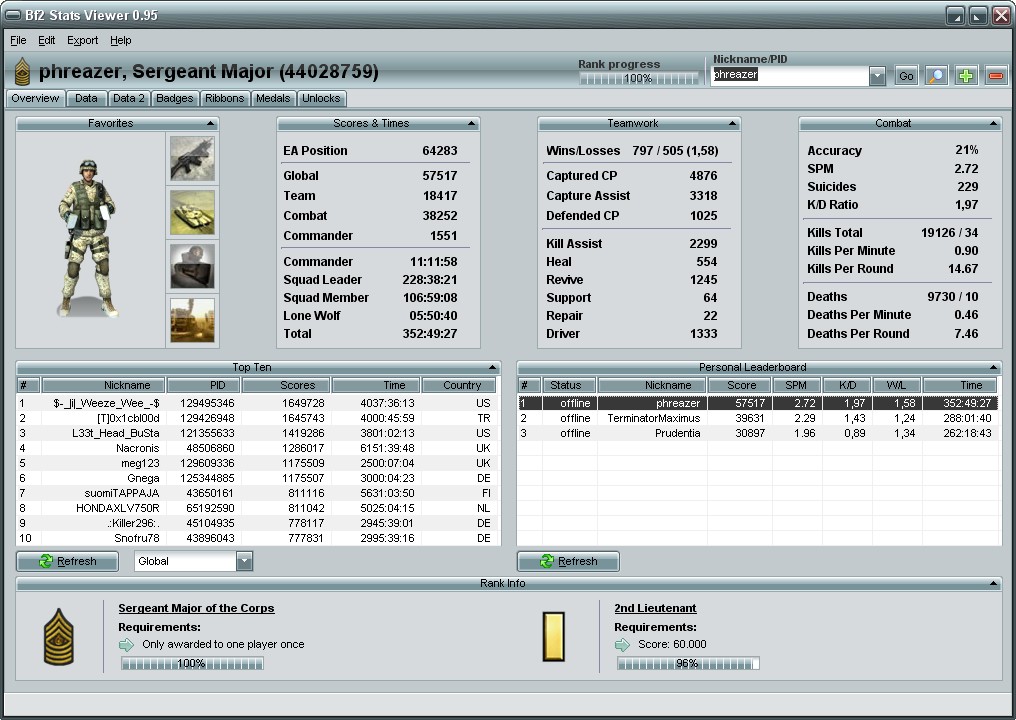Image resolution: width=1016 pixels, height=720 pixels.
Task: Open the Global leaderboard type dropdown
Action: pyautogui.click(x=244, y=561)
